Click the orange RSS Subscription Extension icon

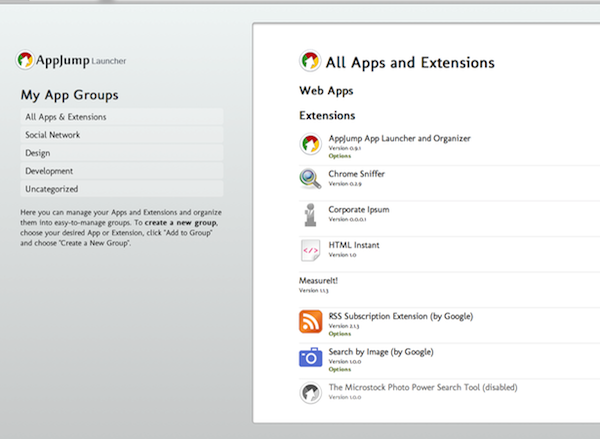click(311, 322)
